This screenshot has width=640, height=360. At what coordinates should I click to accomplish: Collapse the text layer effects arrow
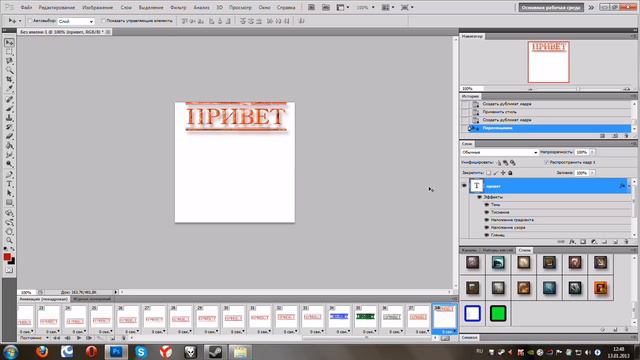[629, 186]
